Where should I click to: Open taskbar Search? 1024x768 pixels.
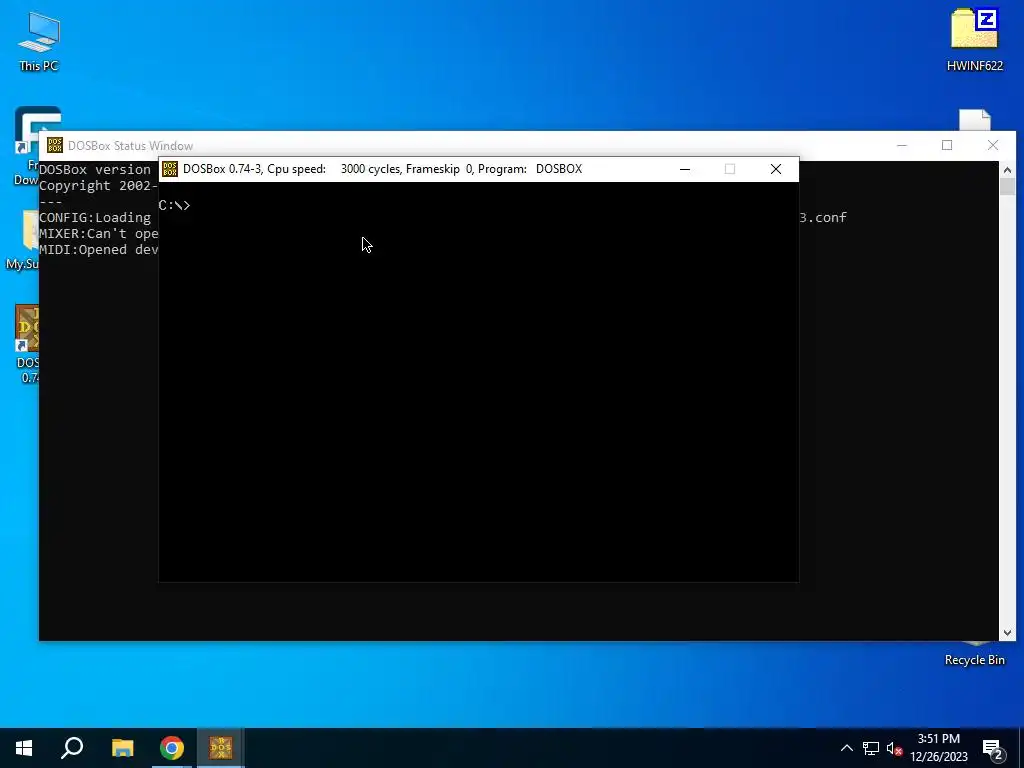tap(72, 748)
